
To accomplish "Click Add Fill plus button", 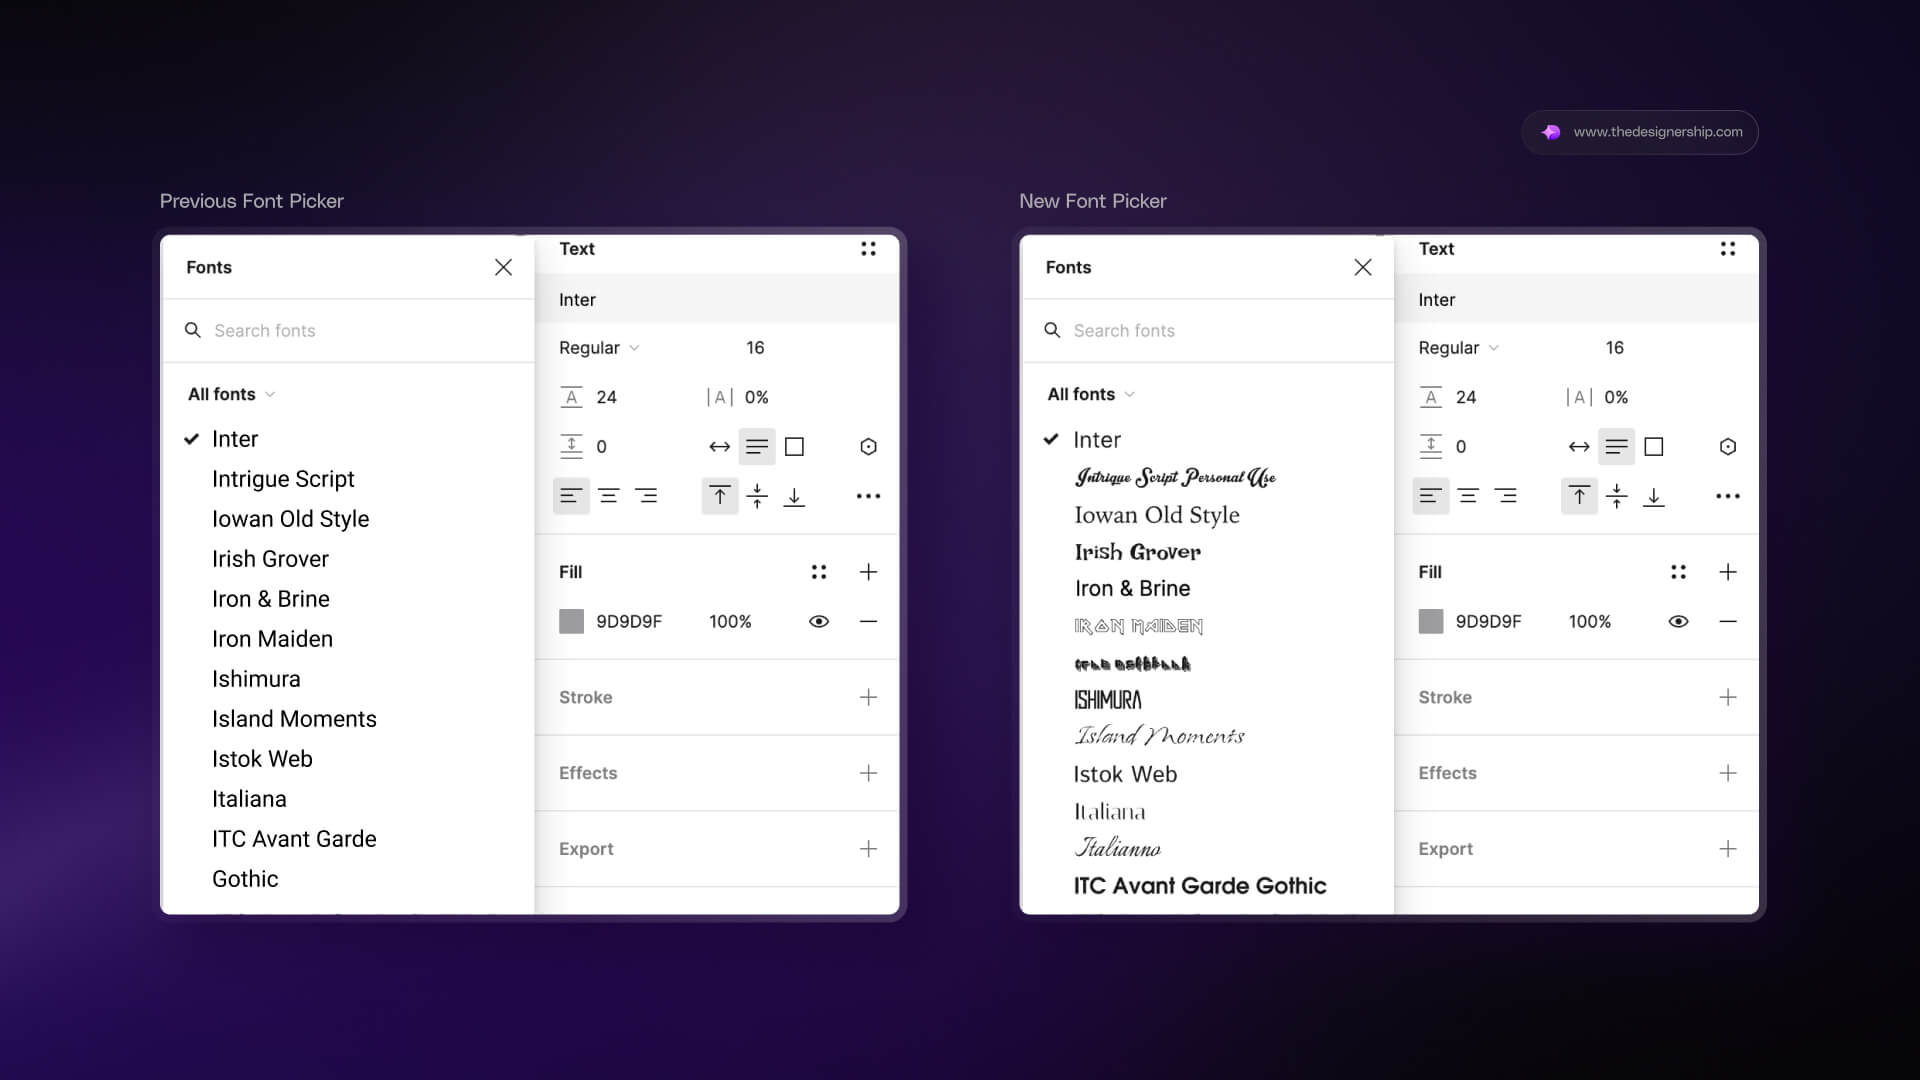I will click(x=868, y=571).
